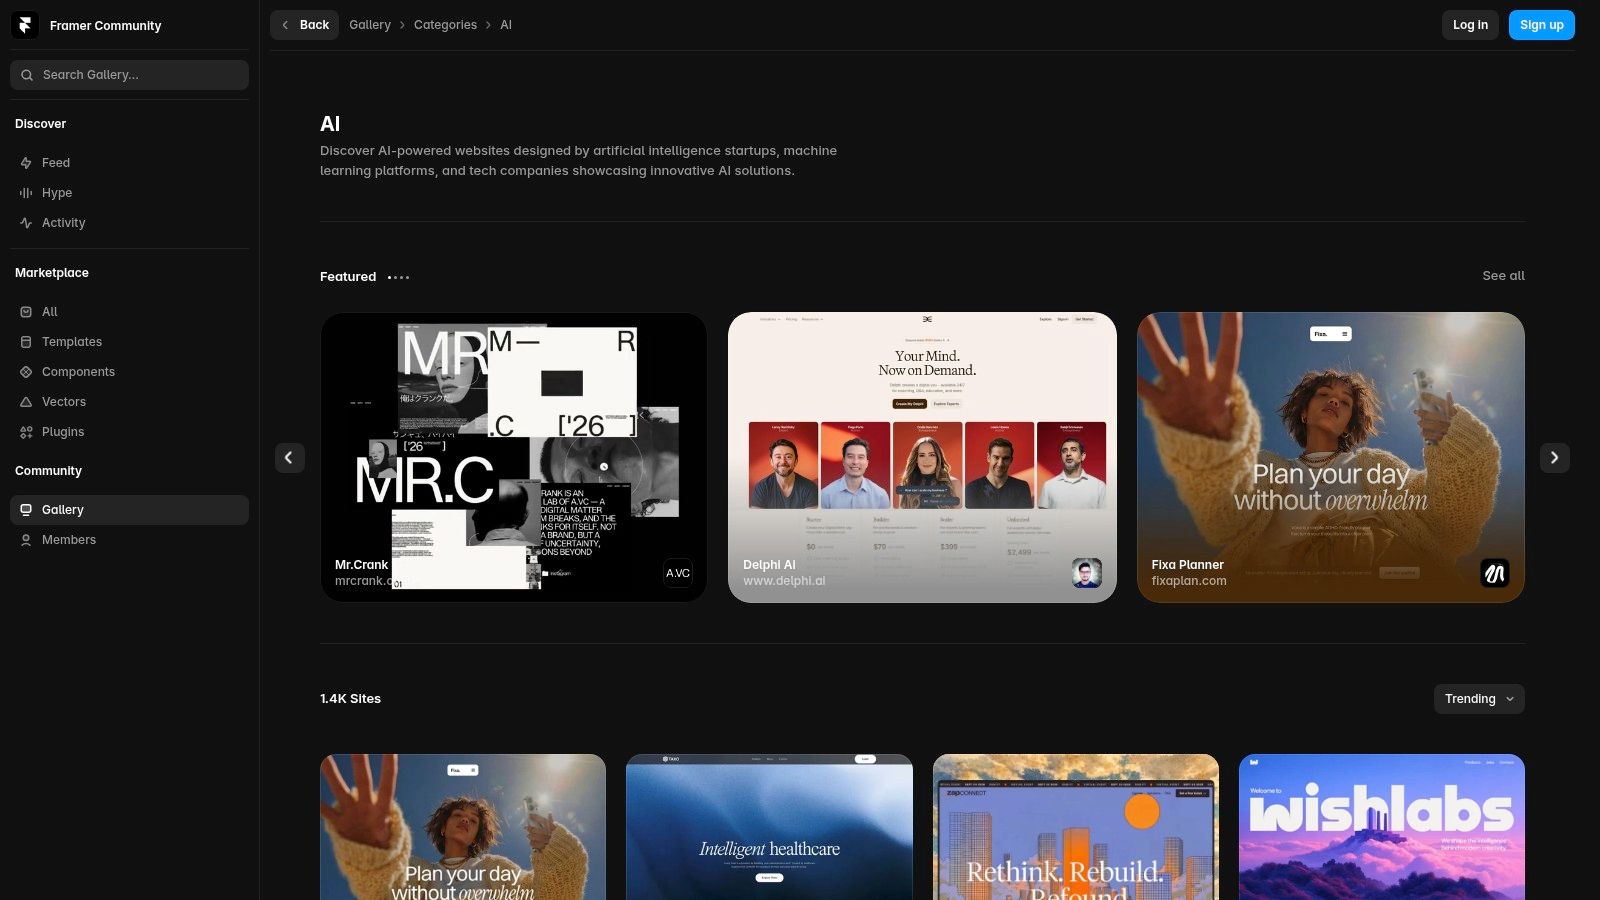This screenshot has width=1600, height=900.
Task: Open the Intelligent healthcare site thumbnail
Action: 769,827
